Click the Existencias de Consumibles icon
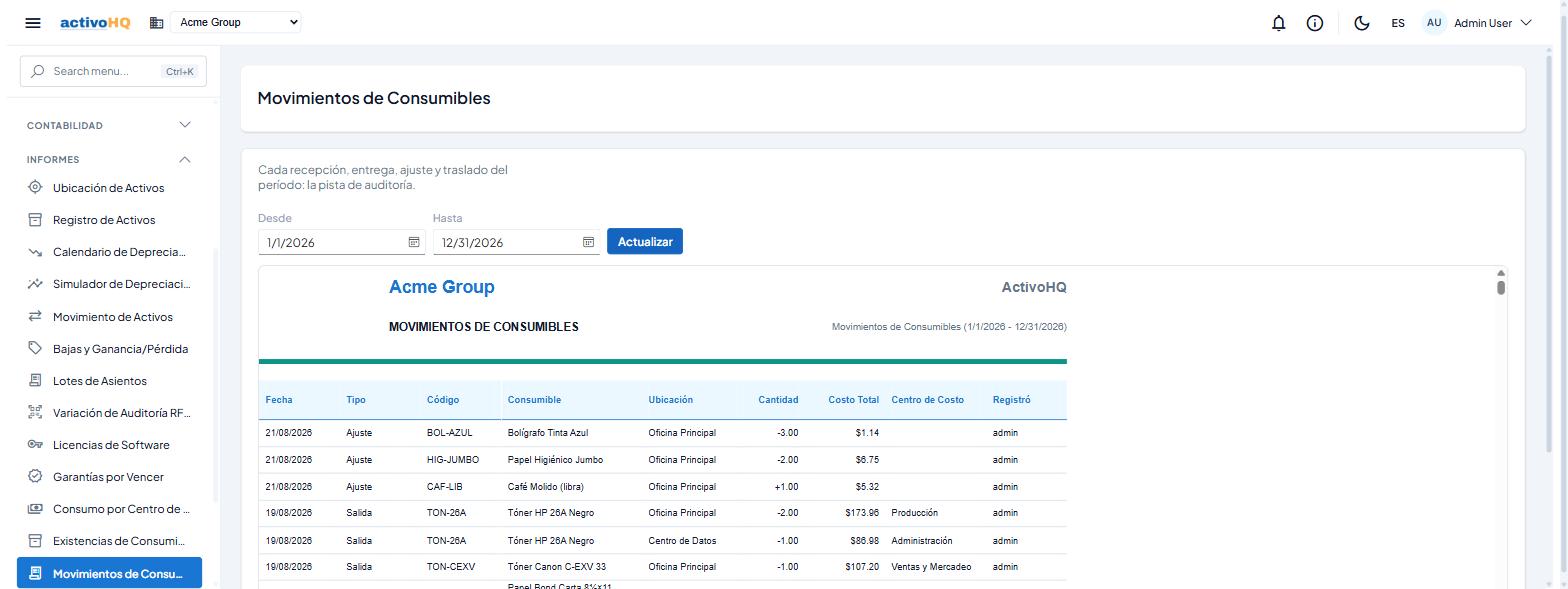 35,540
